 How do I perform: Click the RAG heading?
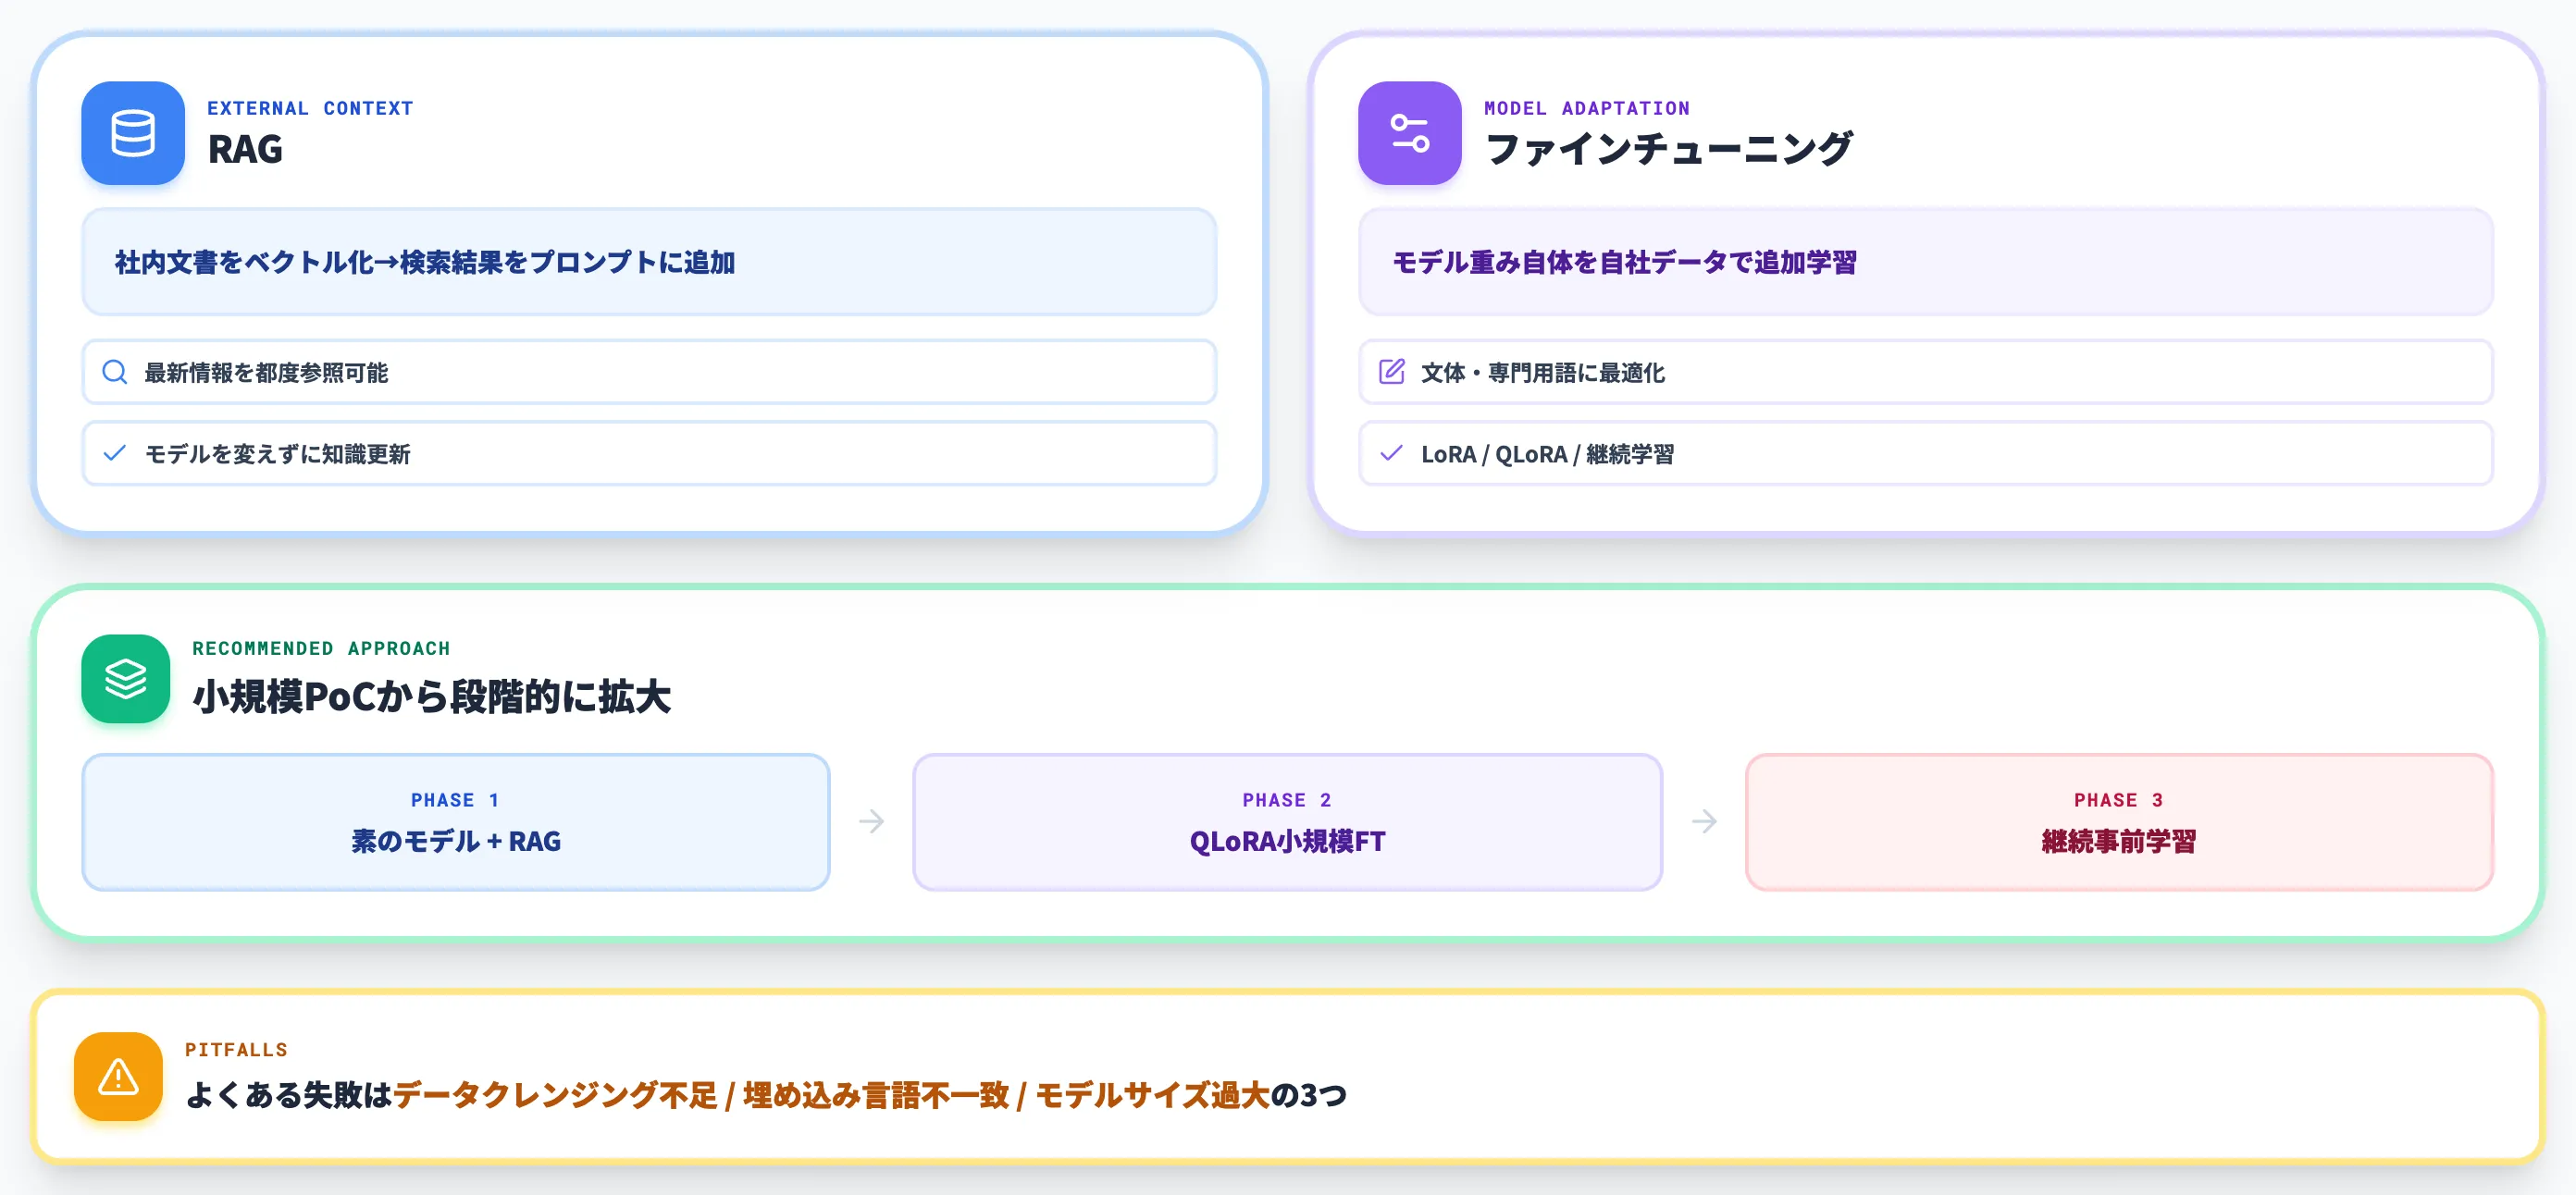coord(245,149)
